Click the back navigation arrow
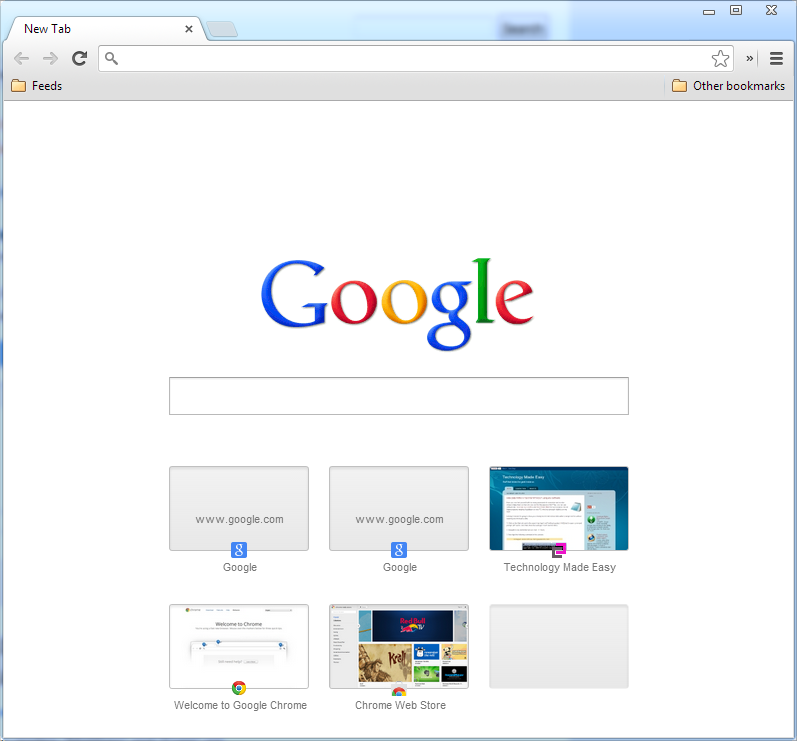This screenshot has height=741, width=797. point(21,58)
